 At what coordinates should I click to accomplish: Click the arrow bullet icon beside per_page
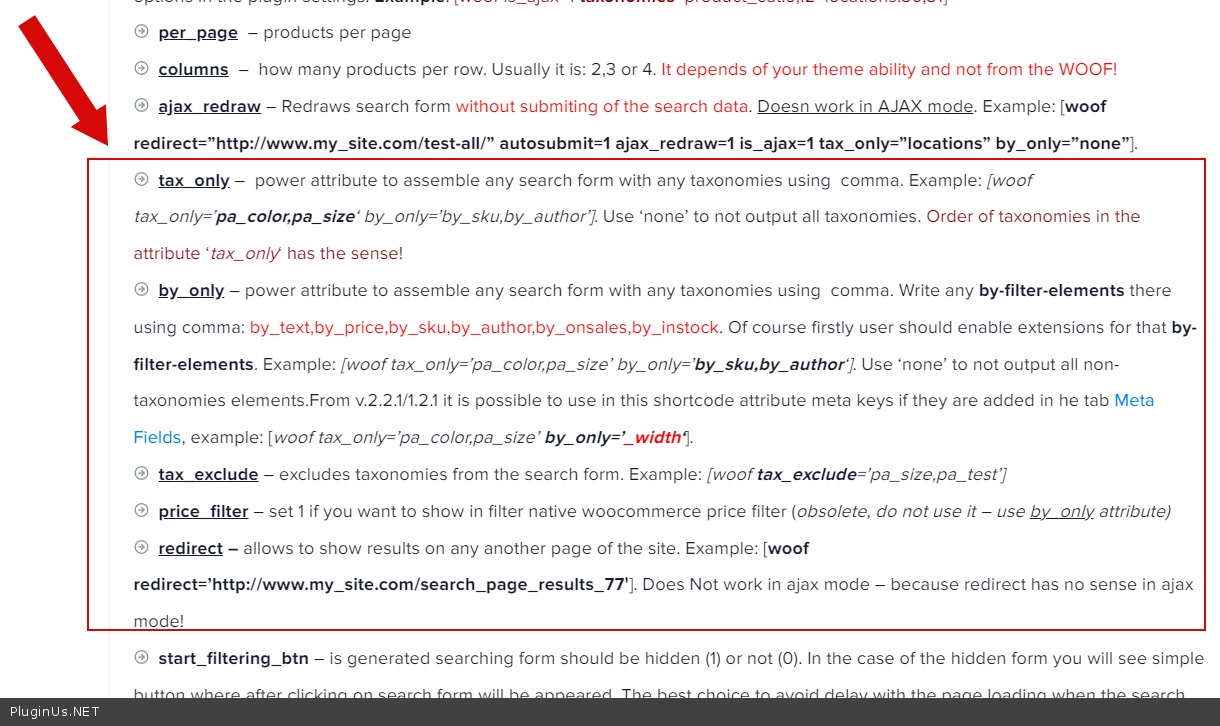pyautogui.click(x=141, y=32)
